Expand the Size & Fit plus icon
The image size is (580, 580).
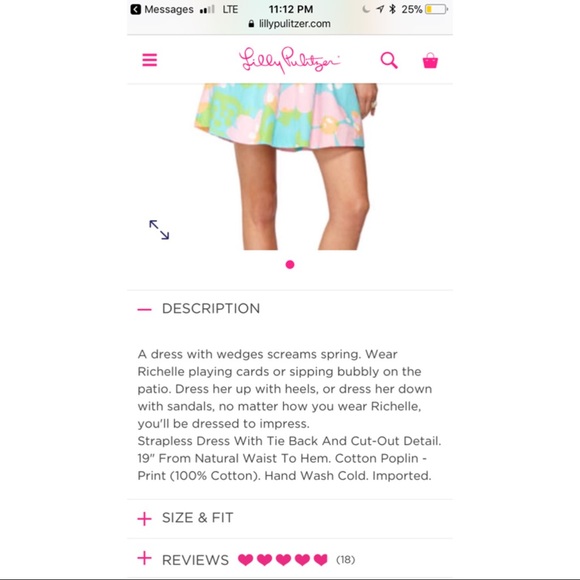point(144,519)
